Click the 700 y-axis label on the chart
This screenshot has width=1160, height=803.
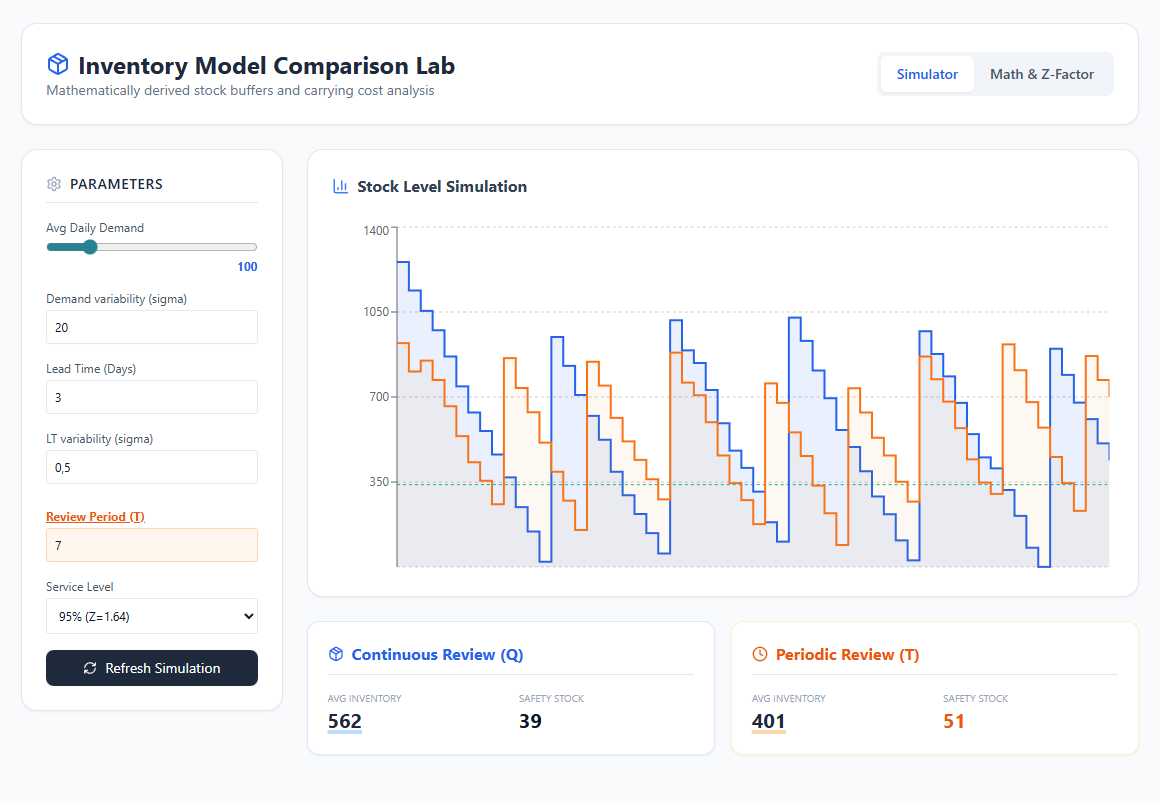point(379,397)
